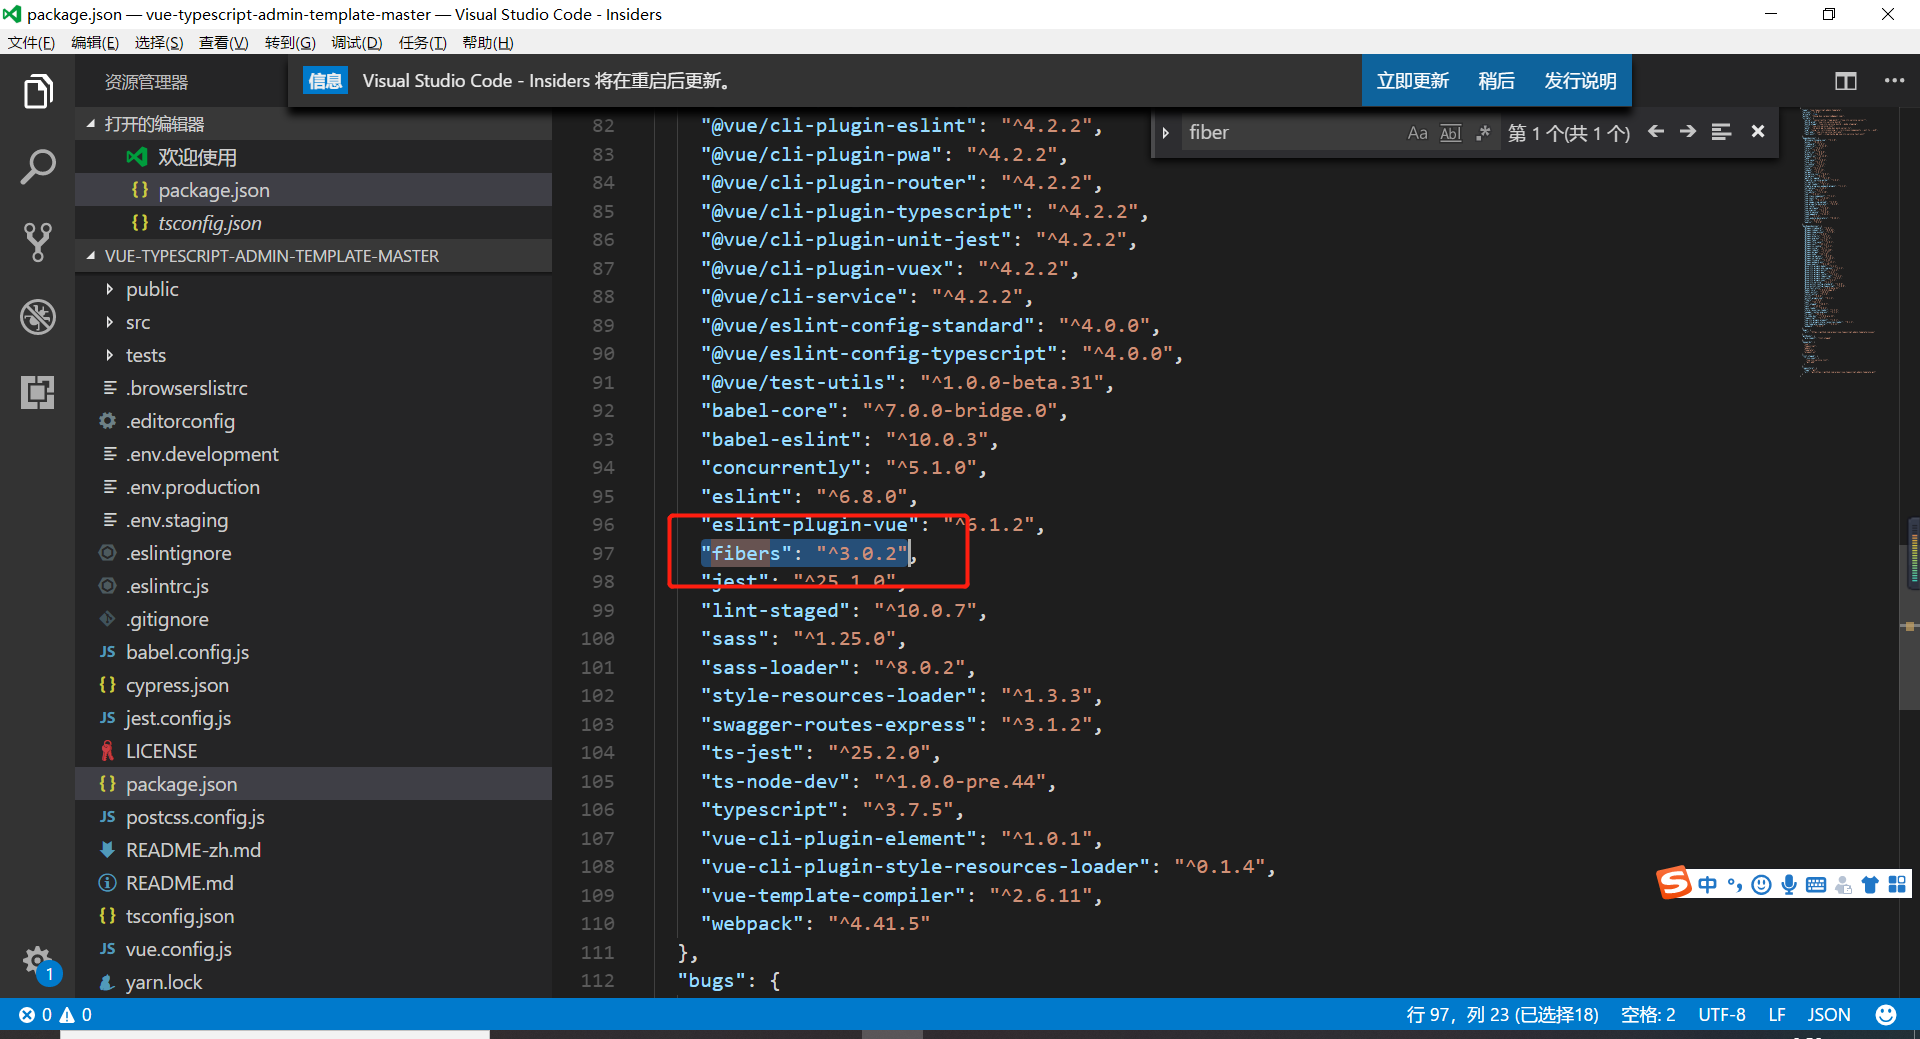
Task: Open the Extensions view
Action: tap(37, 392)
